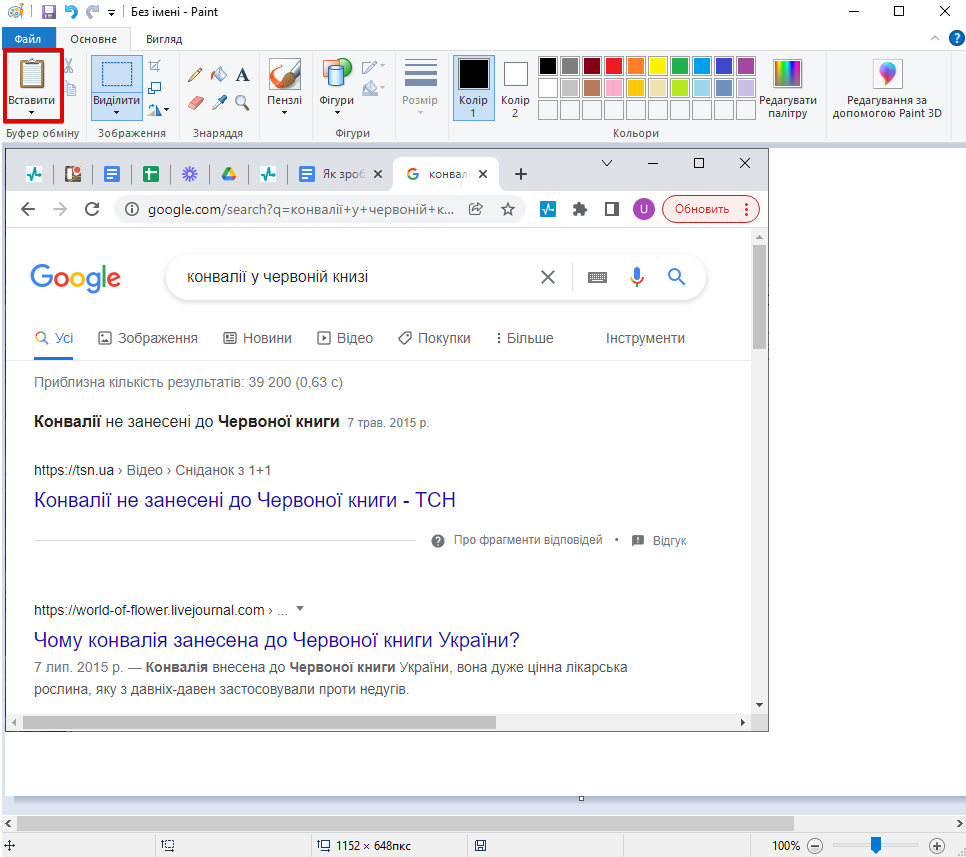
Task: Click the reload icon in the Chrome screenshot
Action: [92, 209]
